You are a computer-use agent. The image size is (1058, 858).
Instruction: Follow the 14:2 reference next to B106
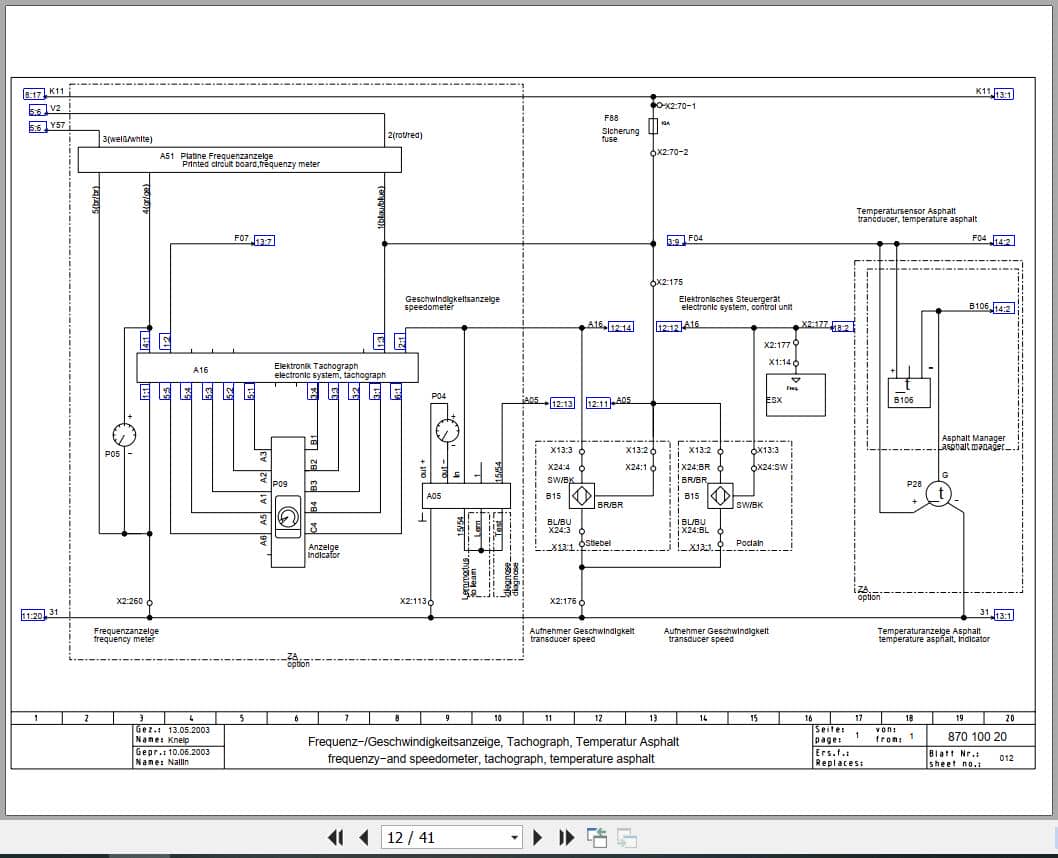coord(1003,308)
